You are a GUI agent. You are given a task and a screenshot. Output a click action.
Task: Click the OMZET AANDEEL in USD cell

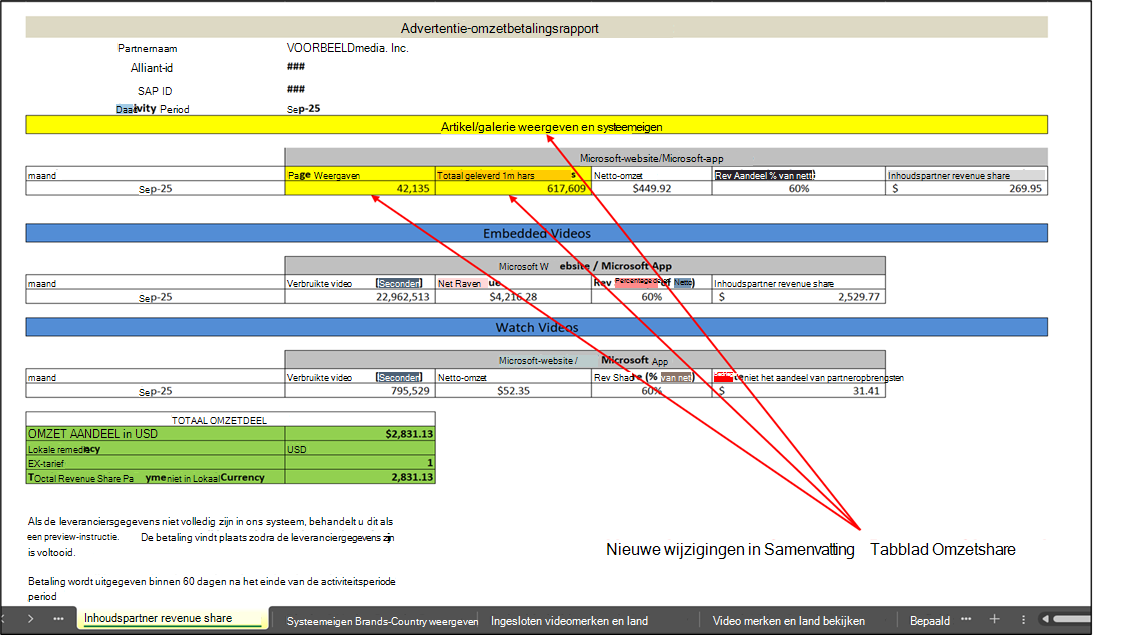(155, 433)
